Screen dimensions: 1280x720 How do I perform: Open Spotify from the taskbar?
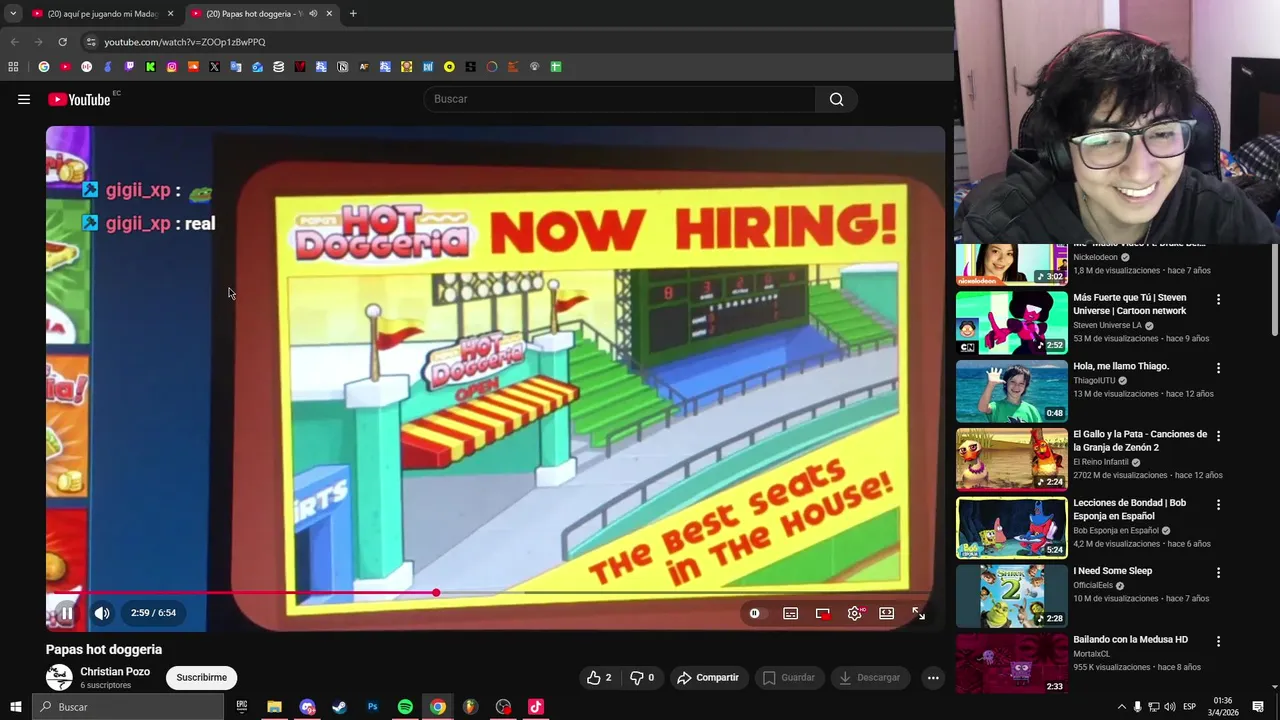[405, 707]
